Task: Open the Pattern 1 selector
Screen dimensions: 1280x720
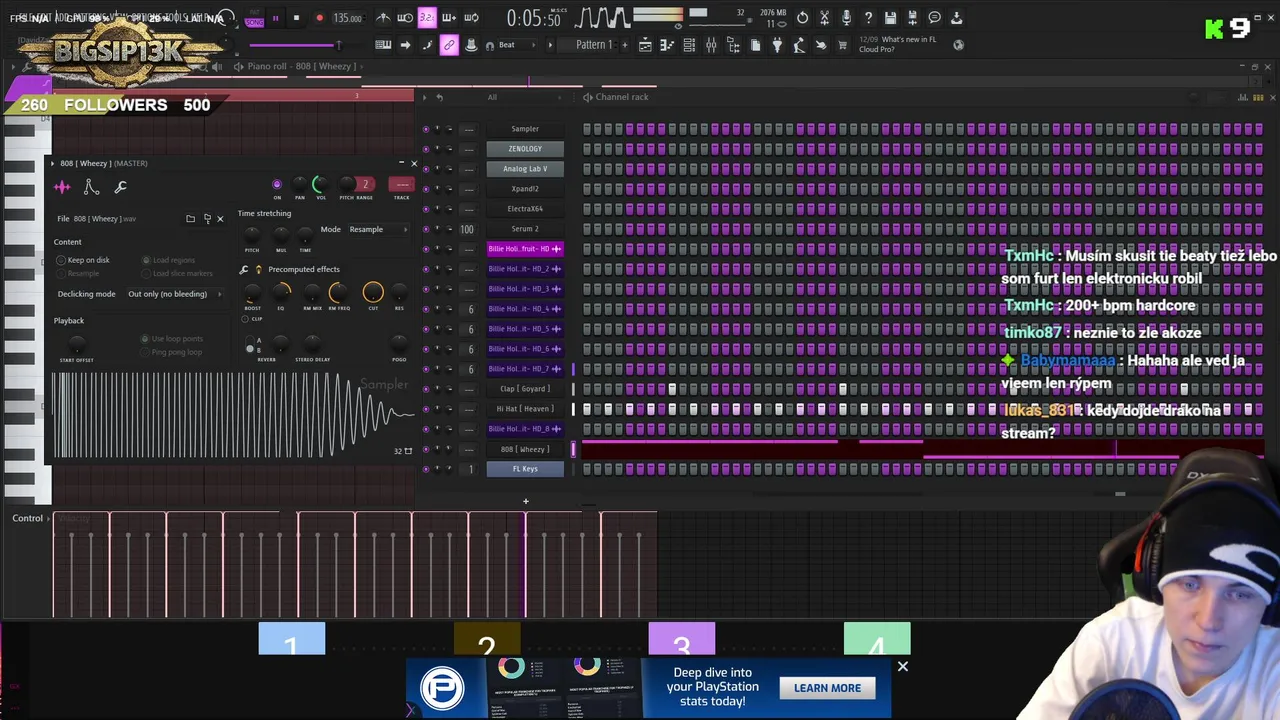Action: click(x=594, y=45)
